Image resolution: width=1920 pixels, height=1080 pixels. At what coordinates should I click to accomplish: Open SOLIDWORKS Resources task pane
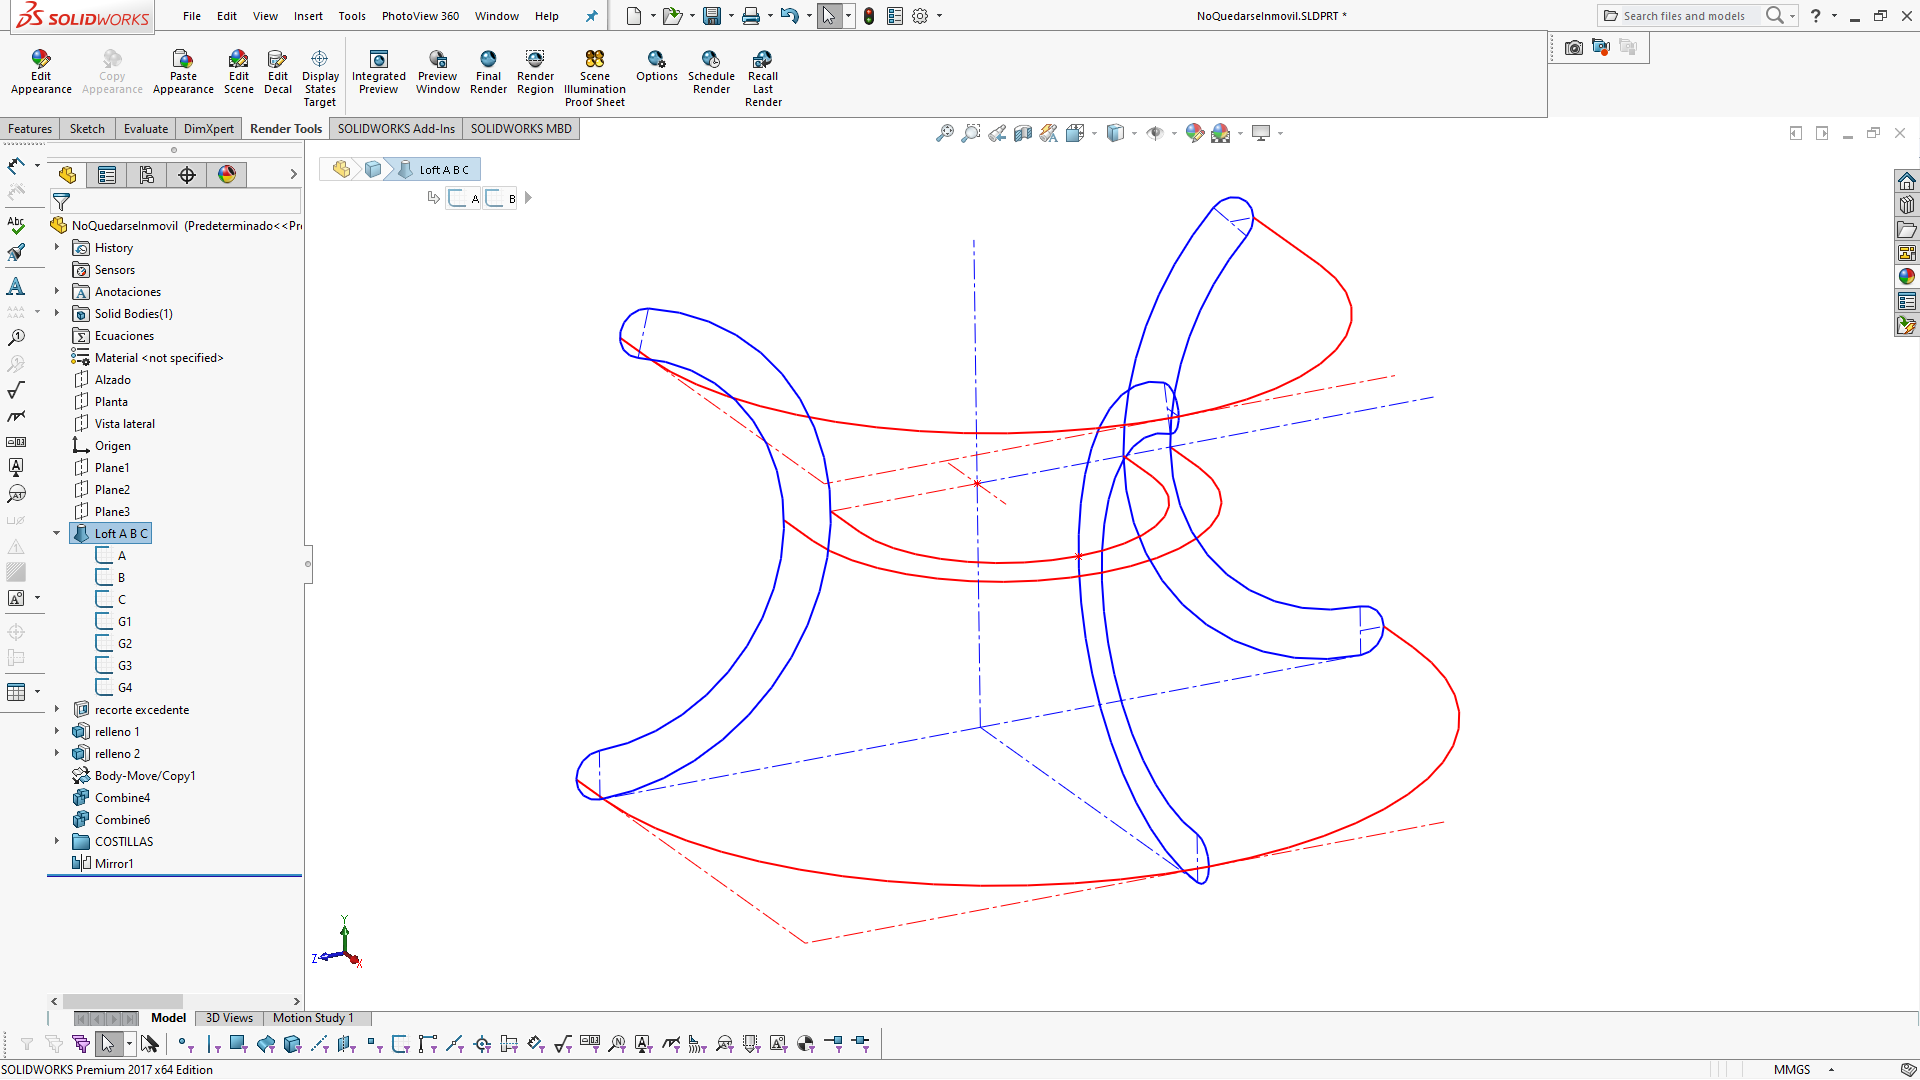coord(1907,181)
